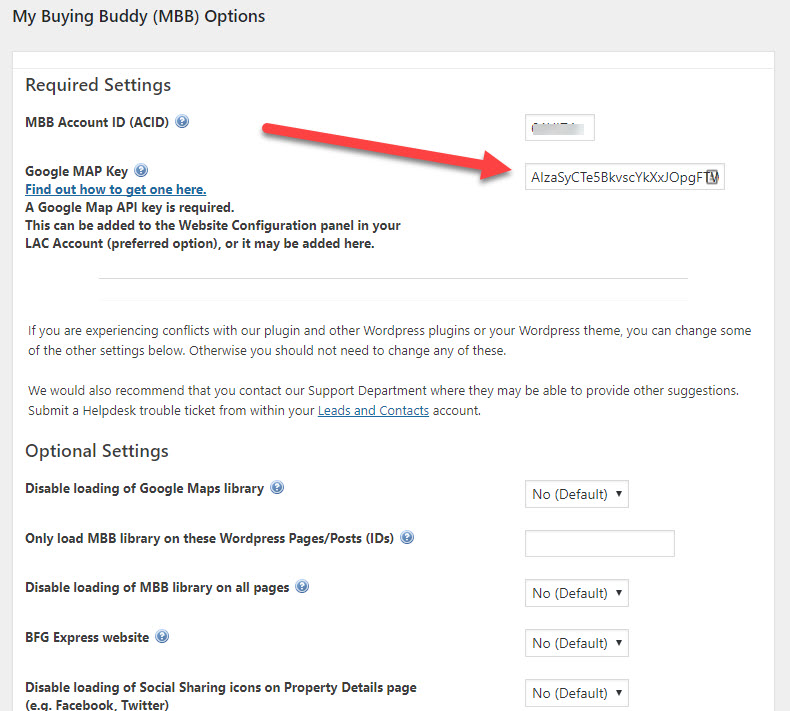790x711 pixels.
Task: Open help for Disable Google Maps library
Action: point(277,488)
